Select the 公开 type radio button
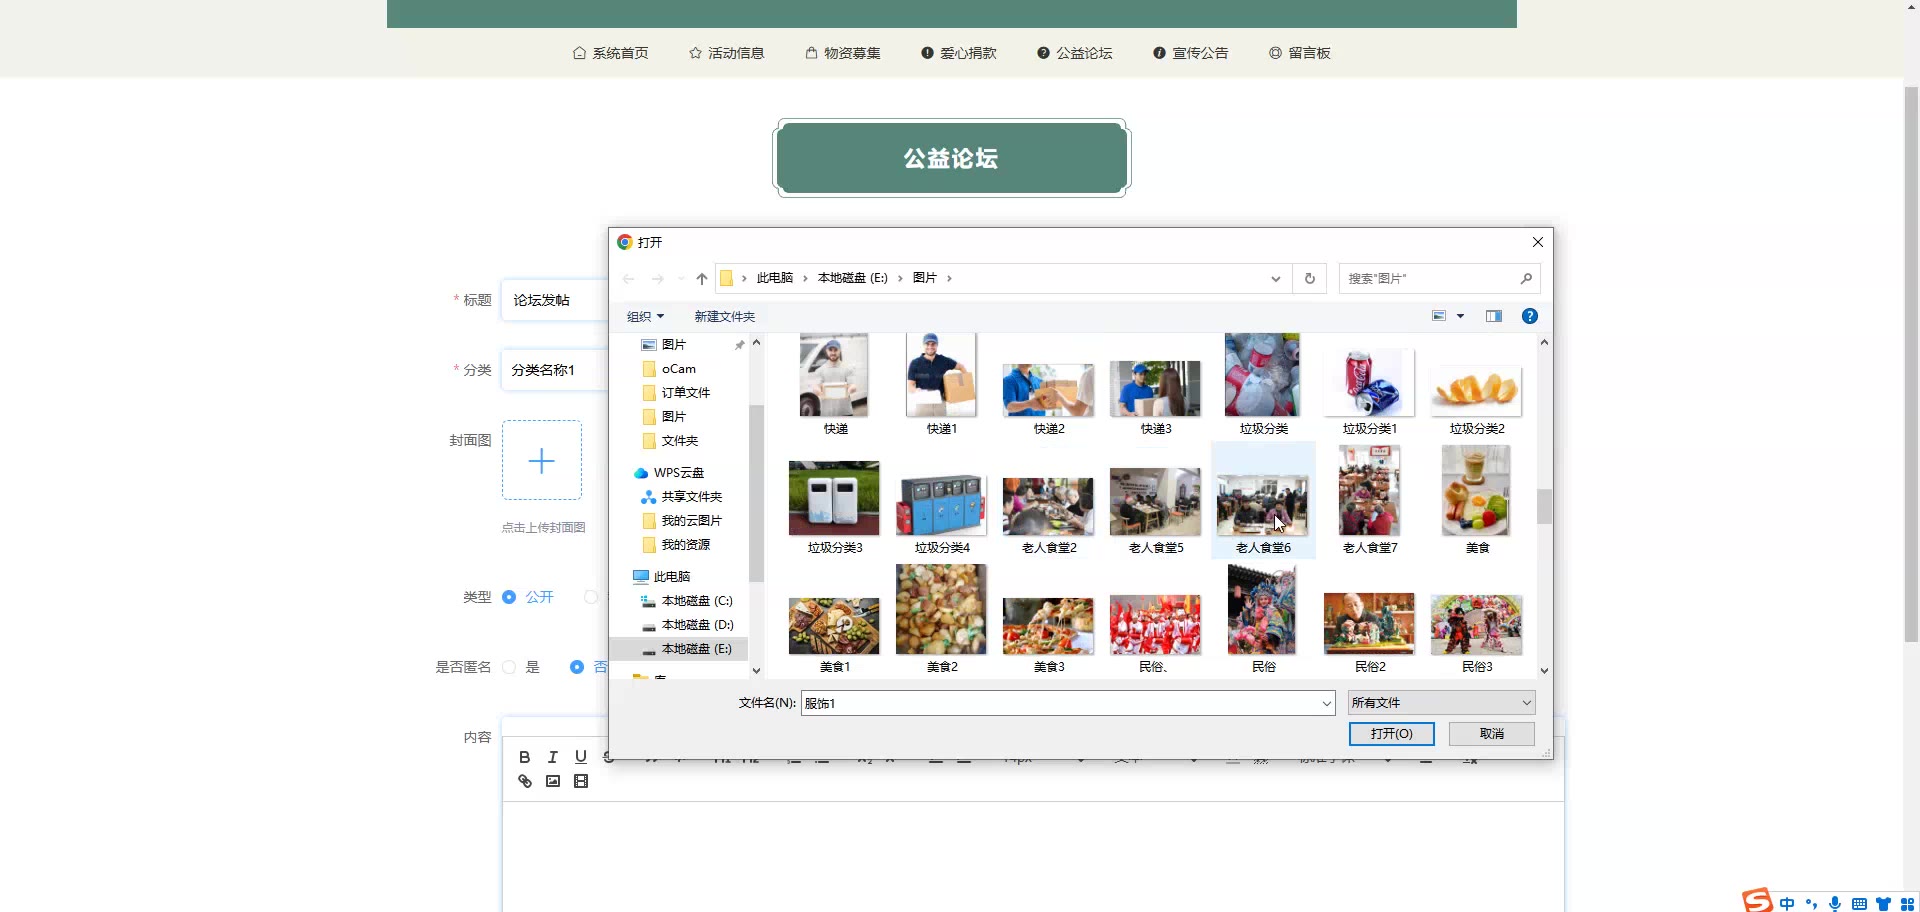Viewport: 1920px width, 912px height. (509, 597)
